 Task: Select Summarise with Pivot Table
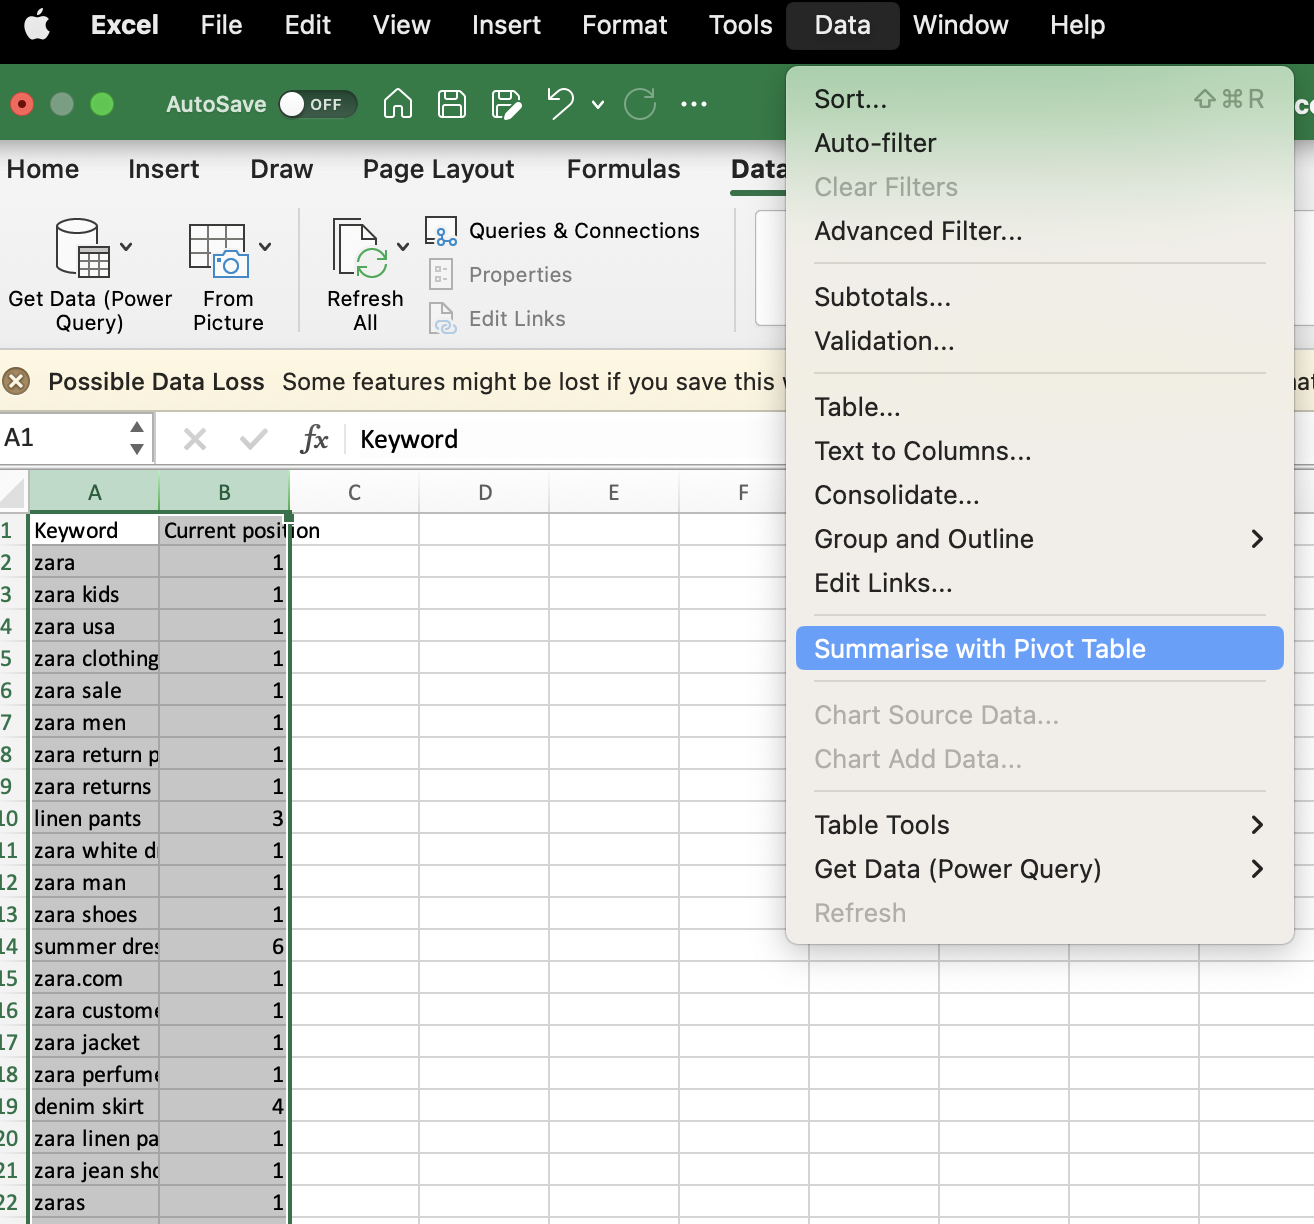coord(1040,648)
